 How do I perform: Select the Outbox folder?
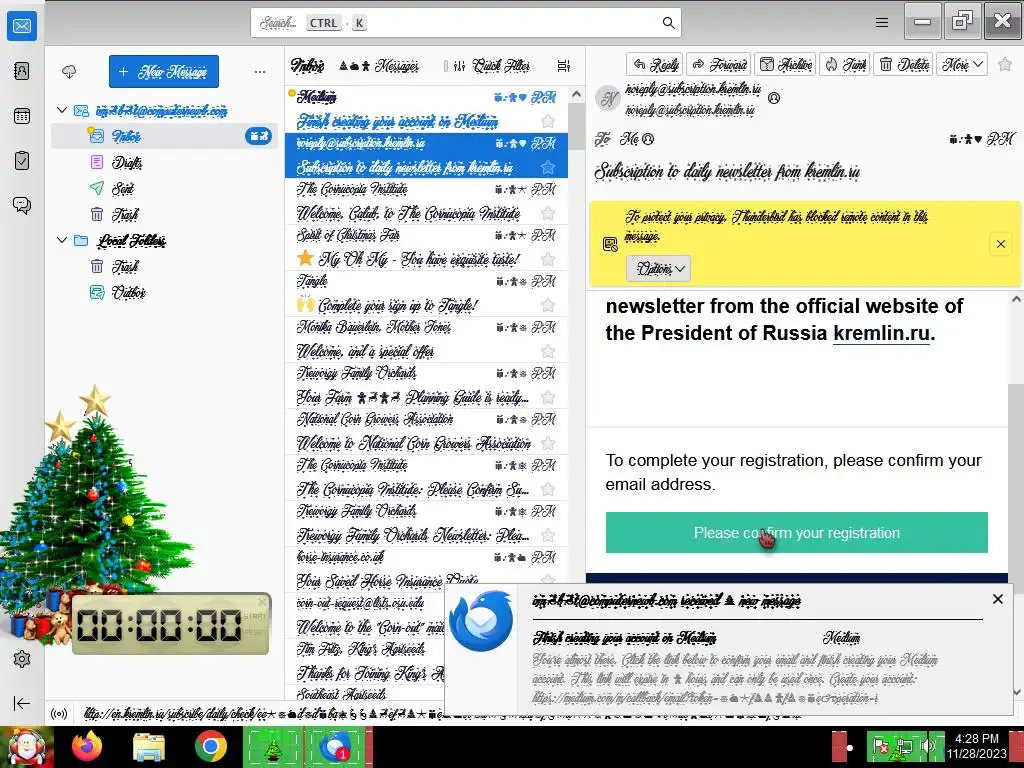click(x=165, y=293)
